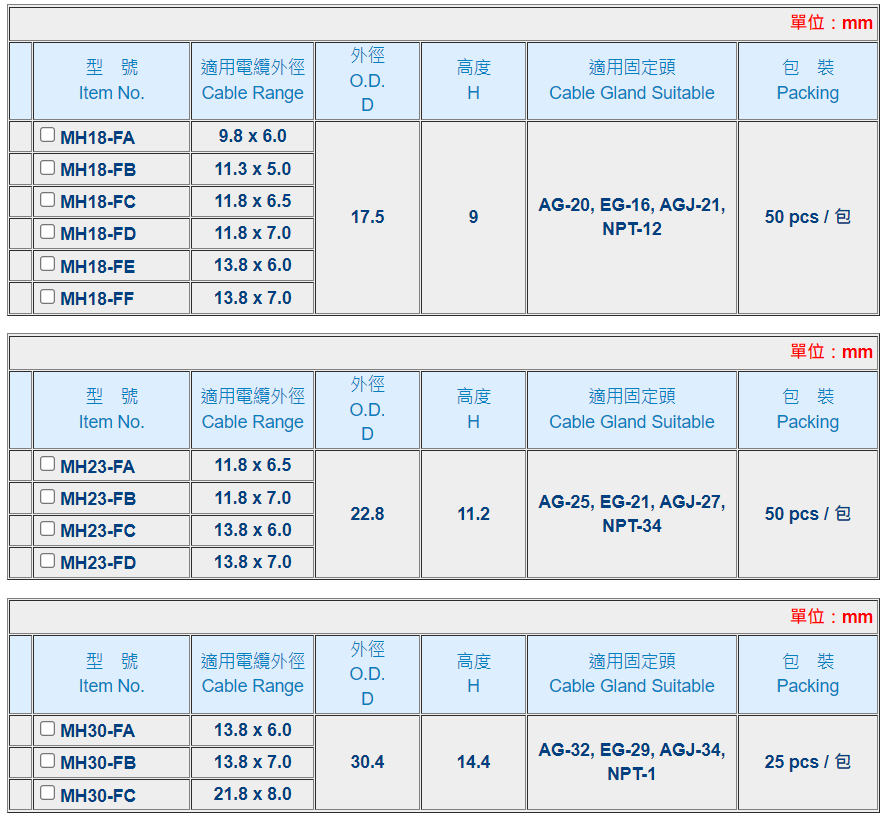Click the 9.8 x 6.0 cable range cell
Image resolution: width=885 pixels, height=817 pixels.
(252, 136)
